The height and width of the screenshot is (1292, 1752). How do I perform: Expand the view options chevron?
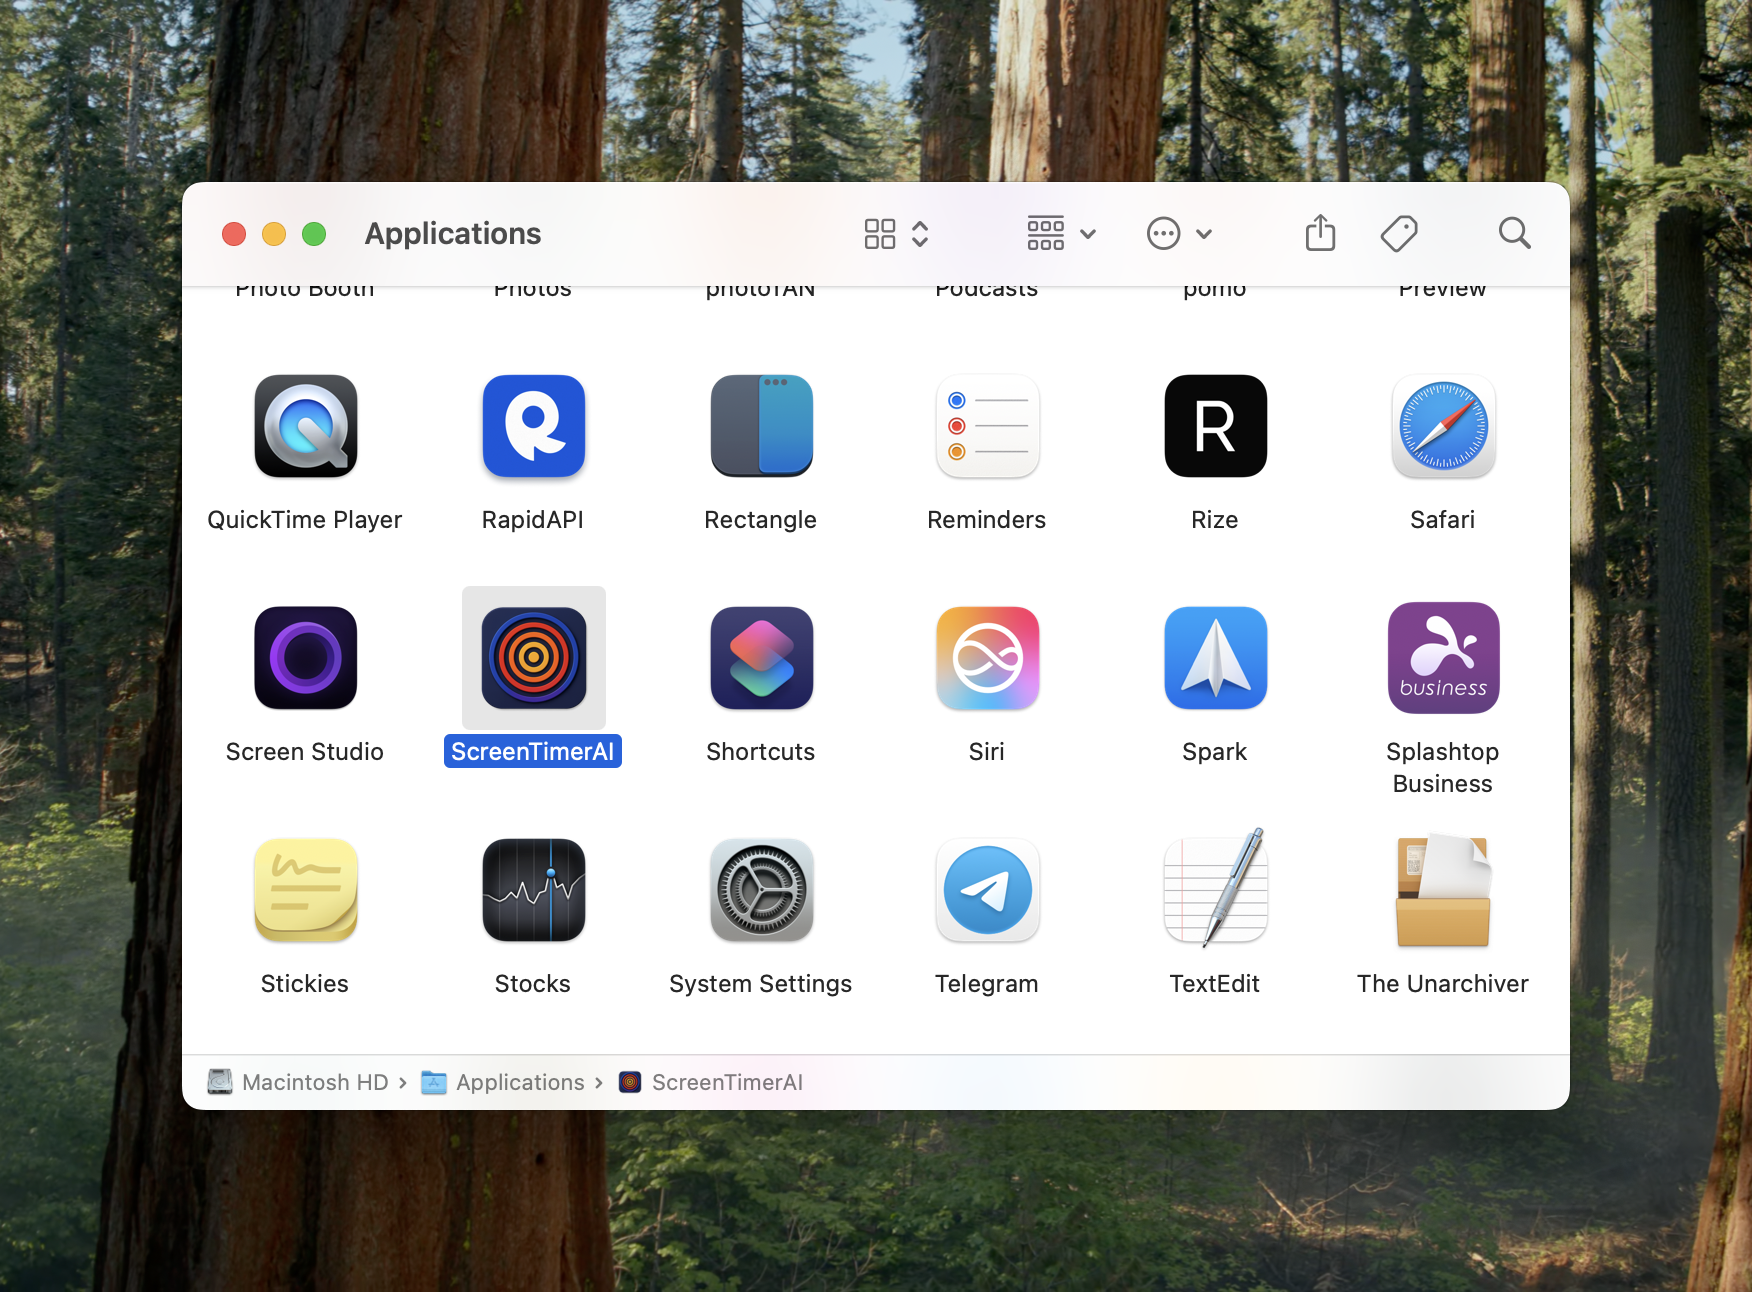pos(918,232)
